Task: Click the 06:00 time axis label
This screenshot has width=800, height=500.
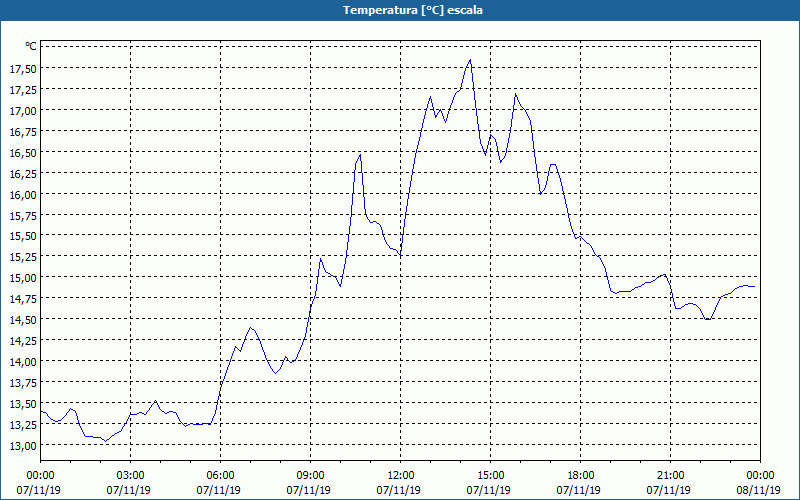Action: 220,476
